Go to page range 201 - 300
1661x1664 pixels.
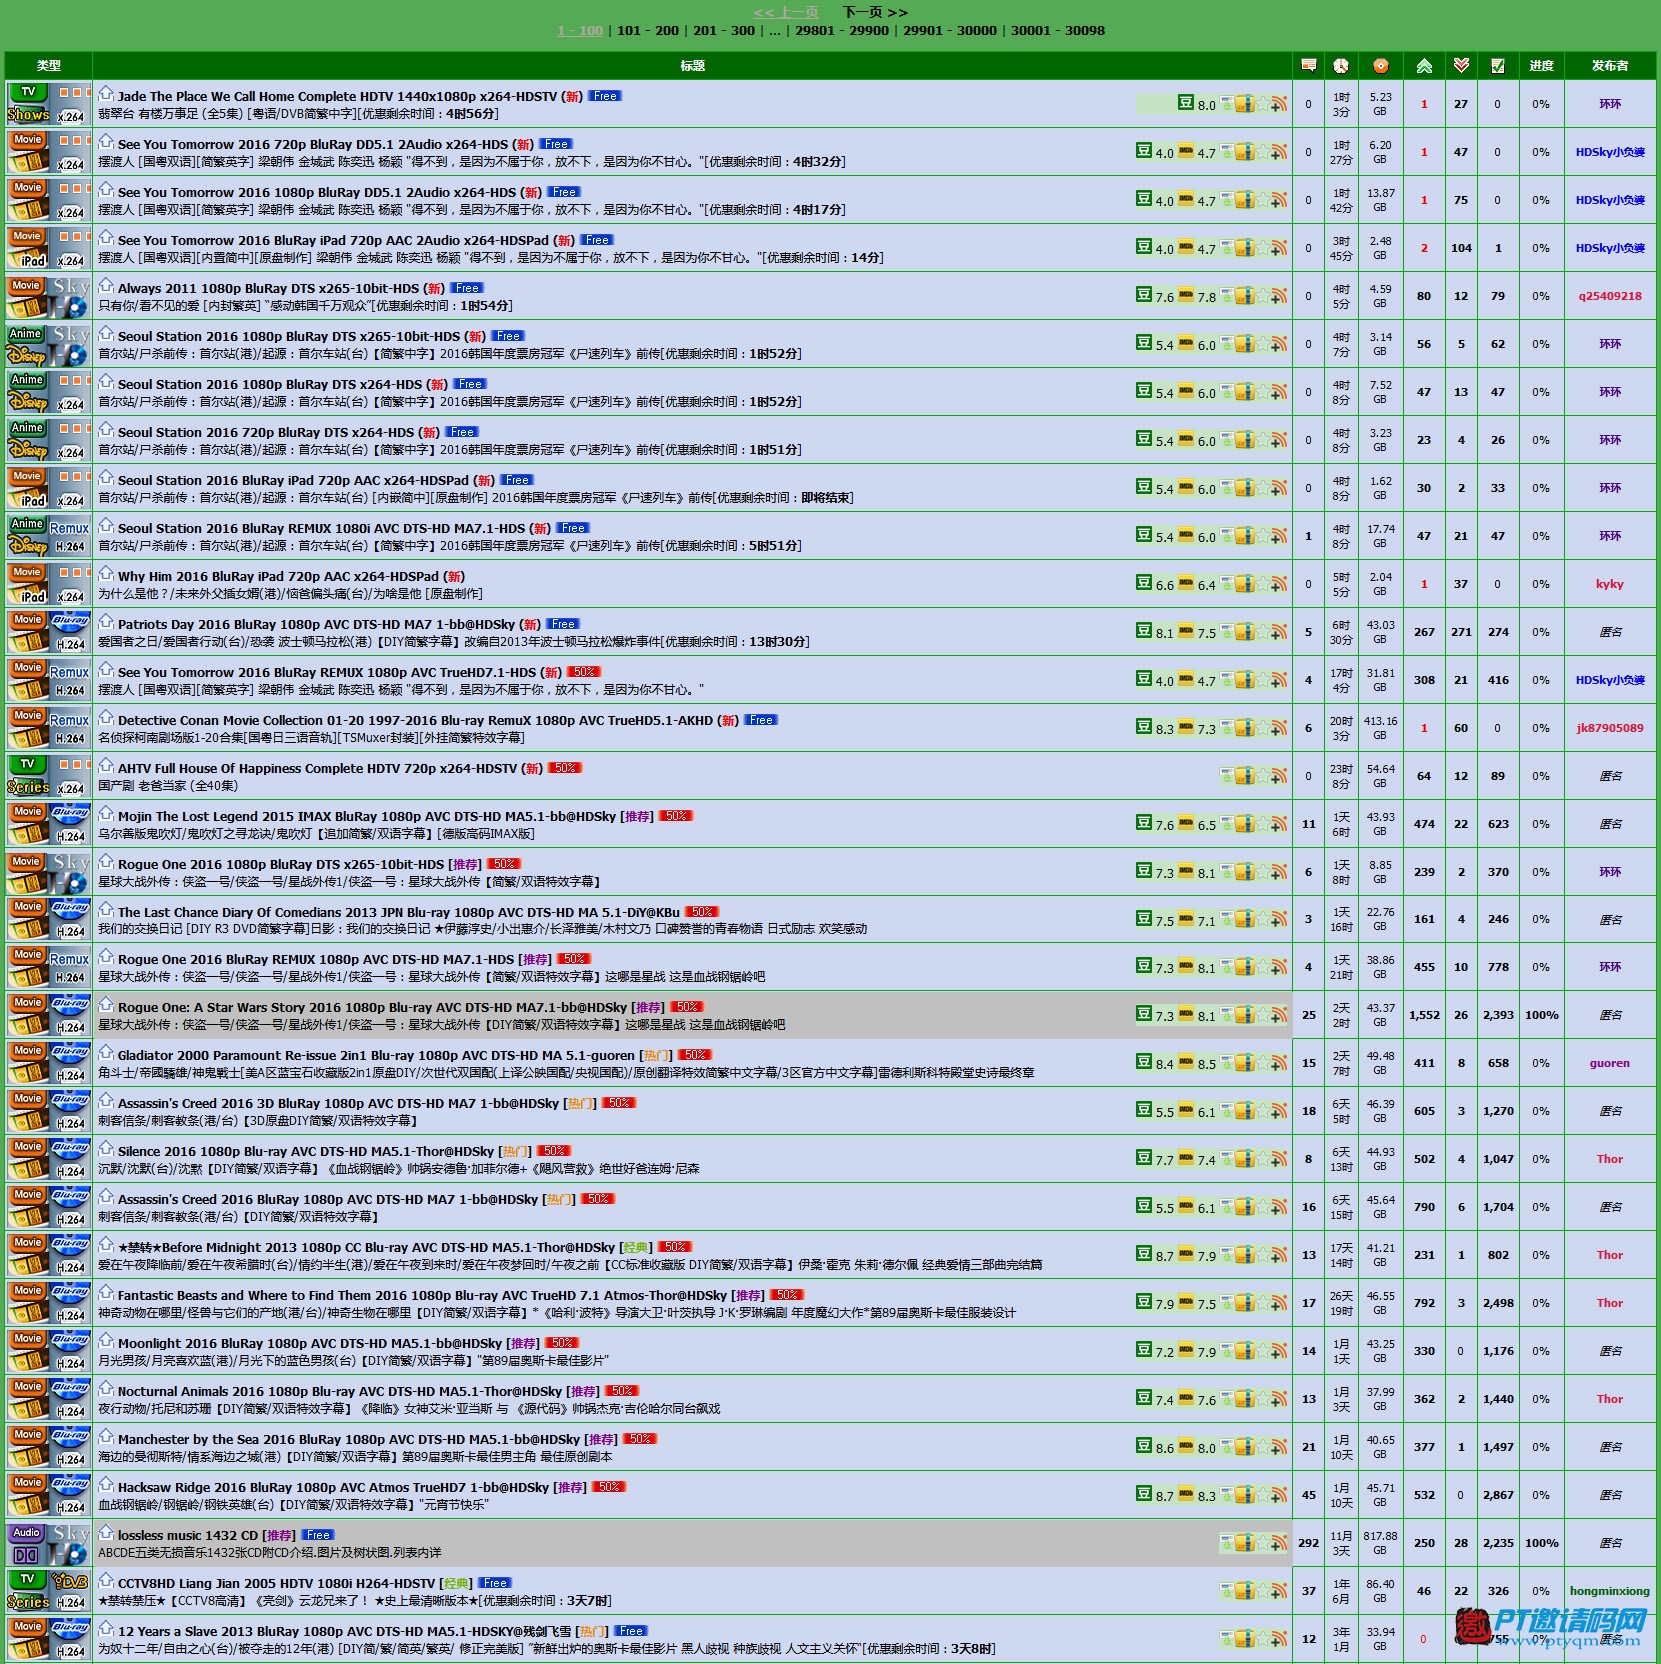click(724, 30)
